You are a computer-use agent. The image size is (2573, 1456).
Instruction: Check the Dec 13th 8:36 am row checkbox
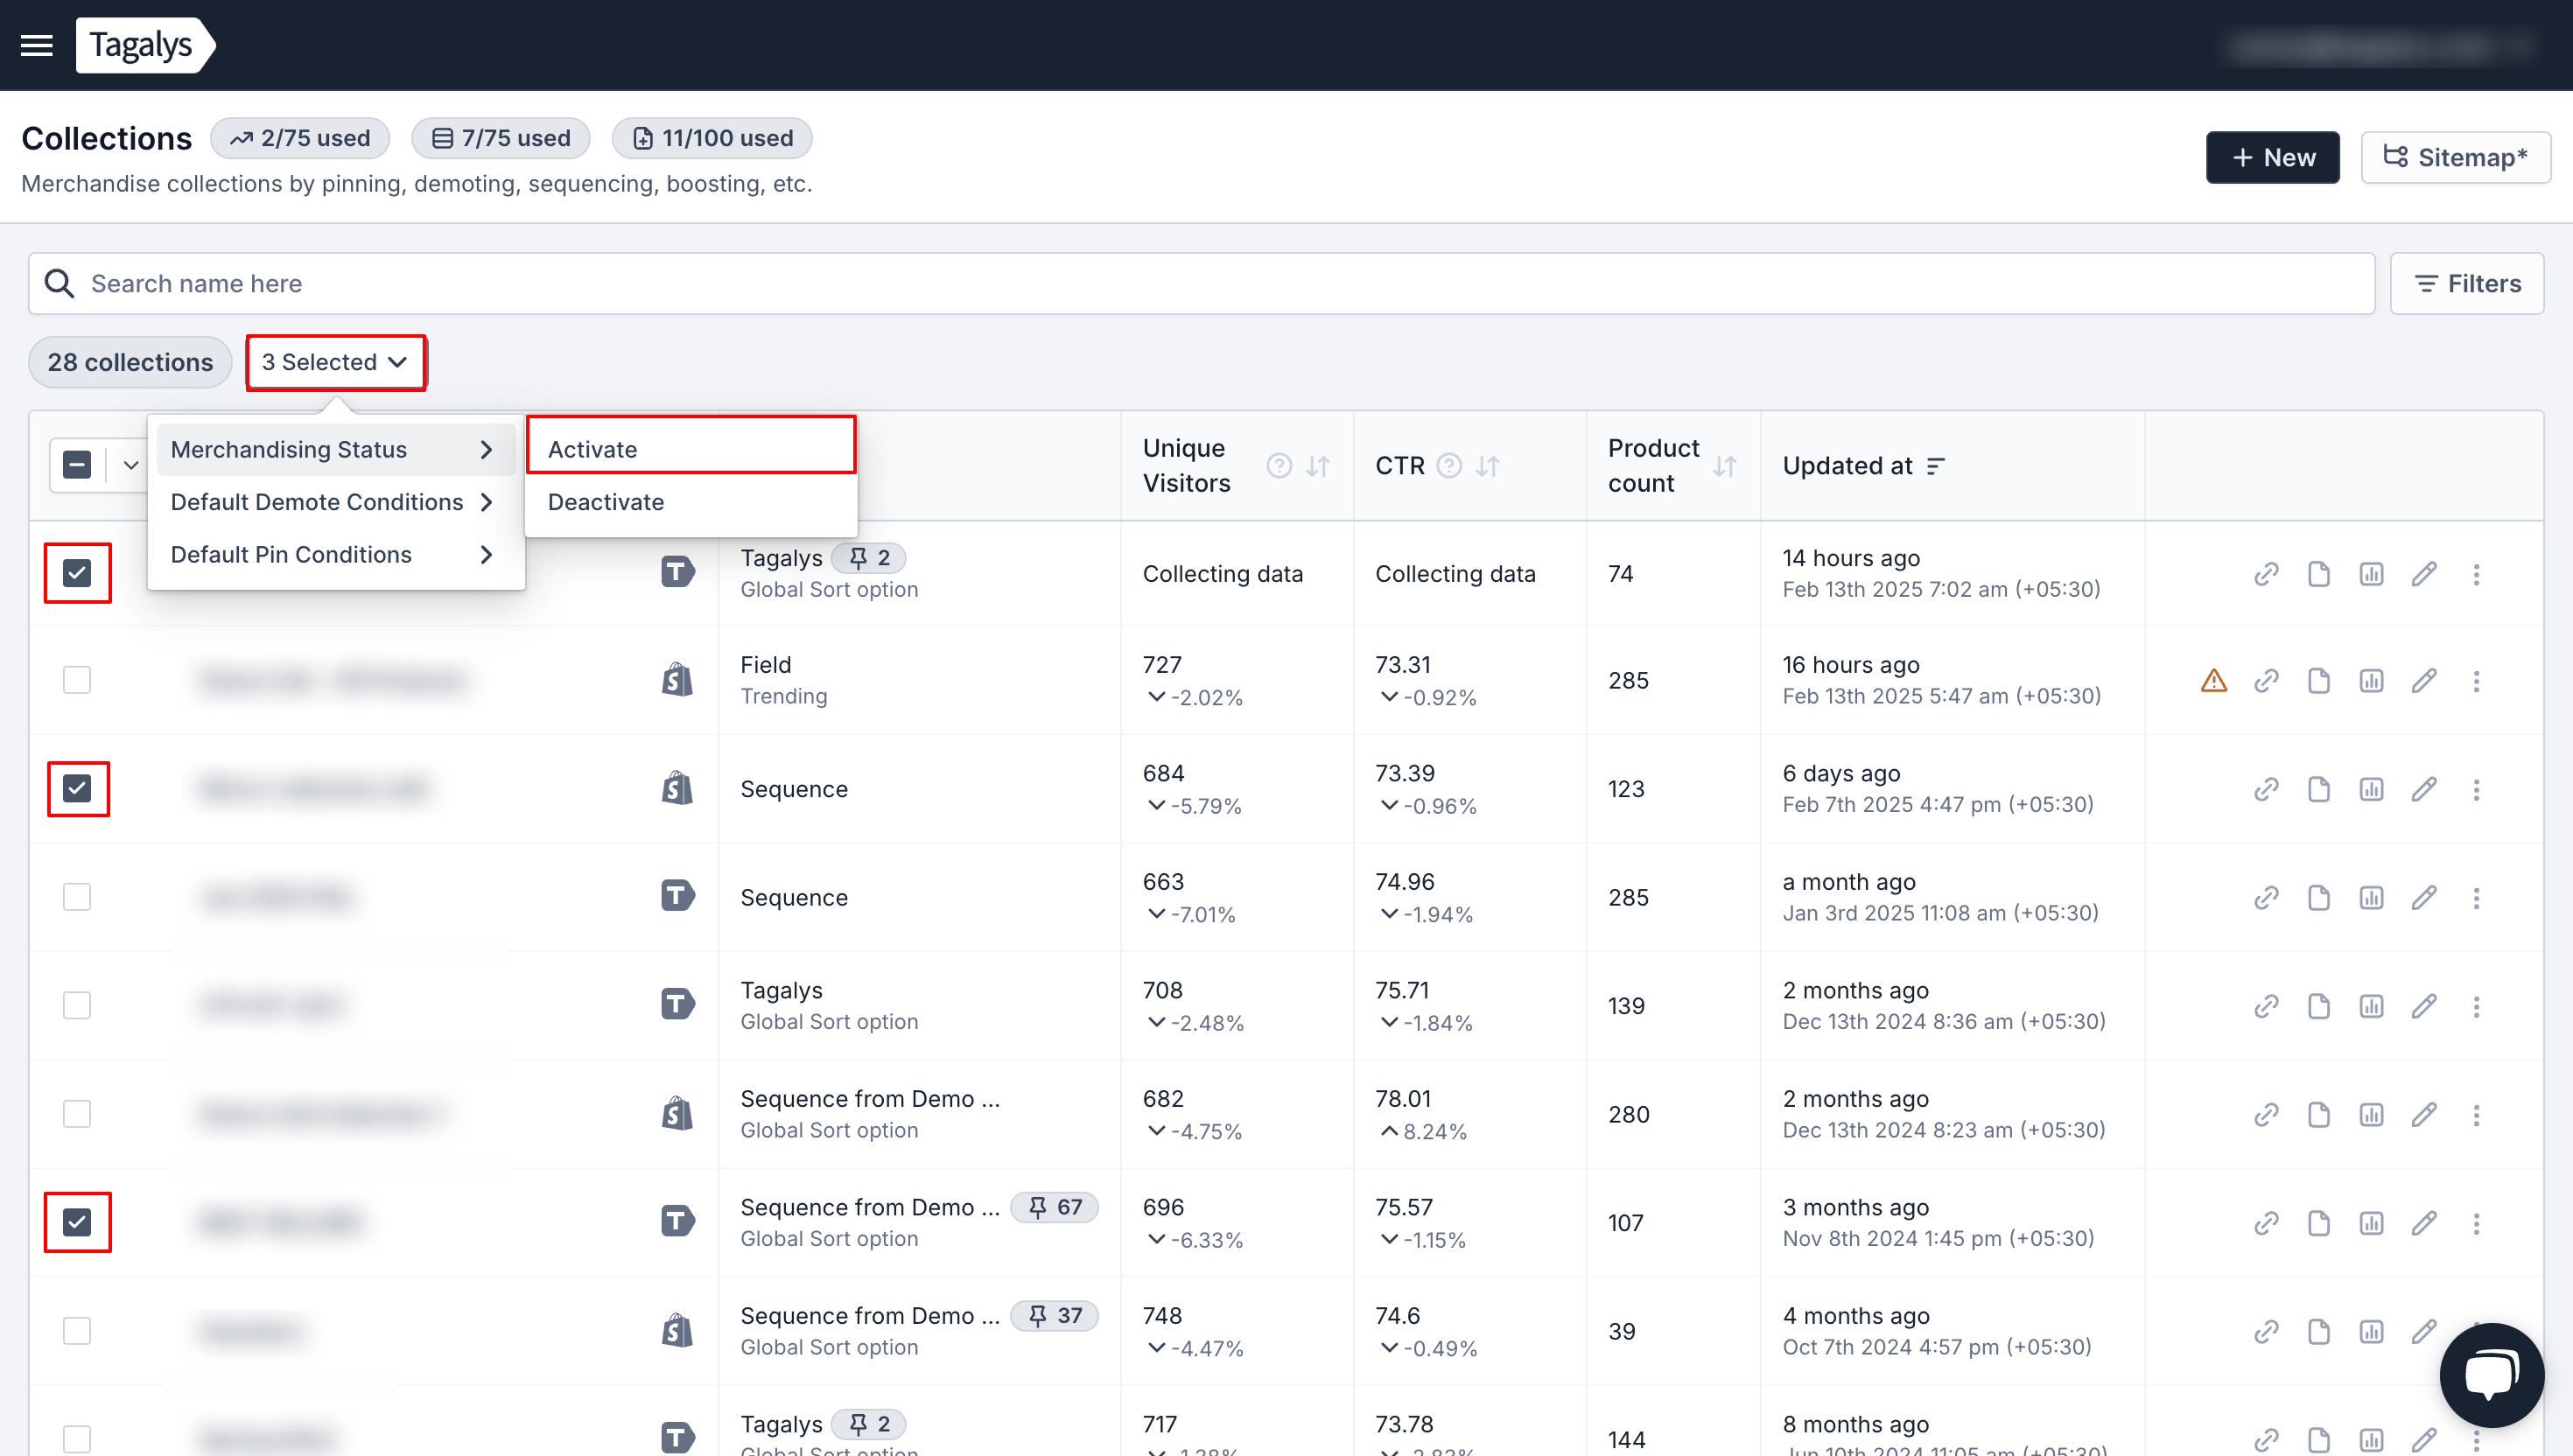pos(77,1005)
